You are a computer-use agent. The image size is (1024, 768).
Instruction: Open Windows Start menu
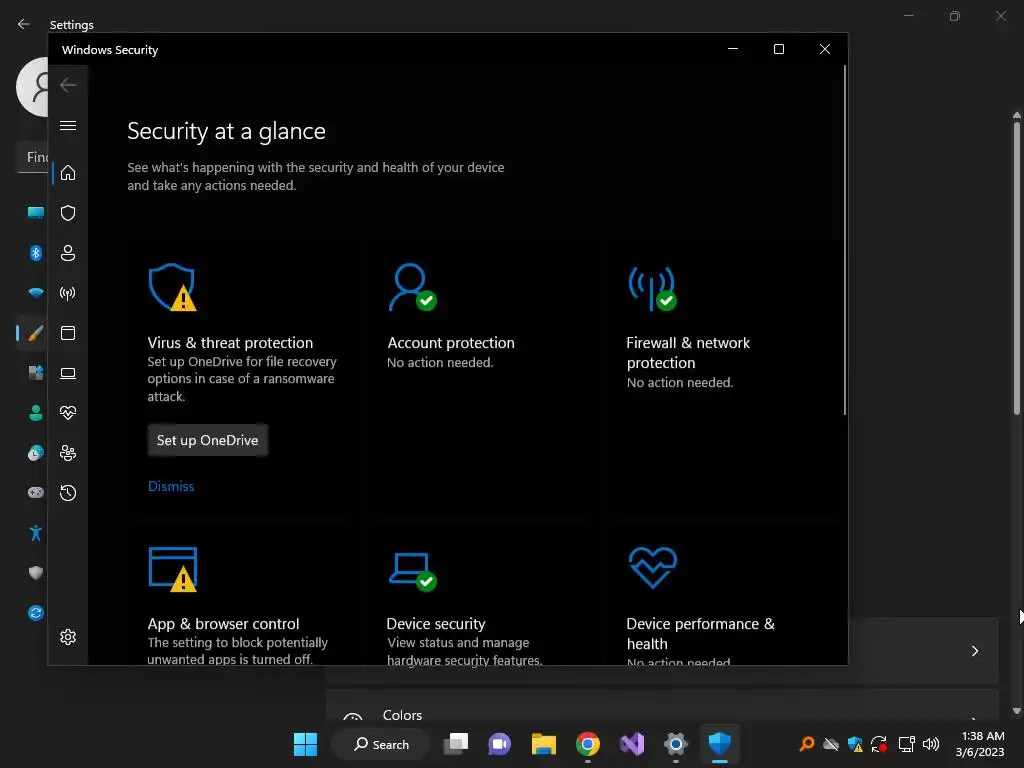pos(305,744)
